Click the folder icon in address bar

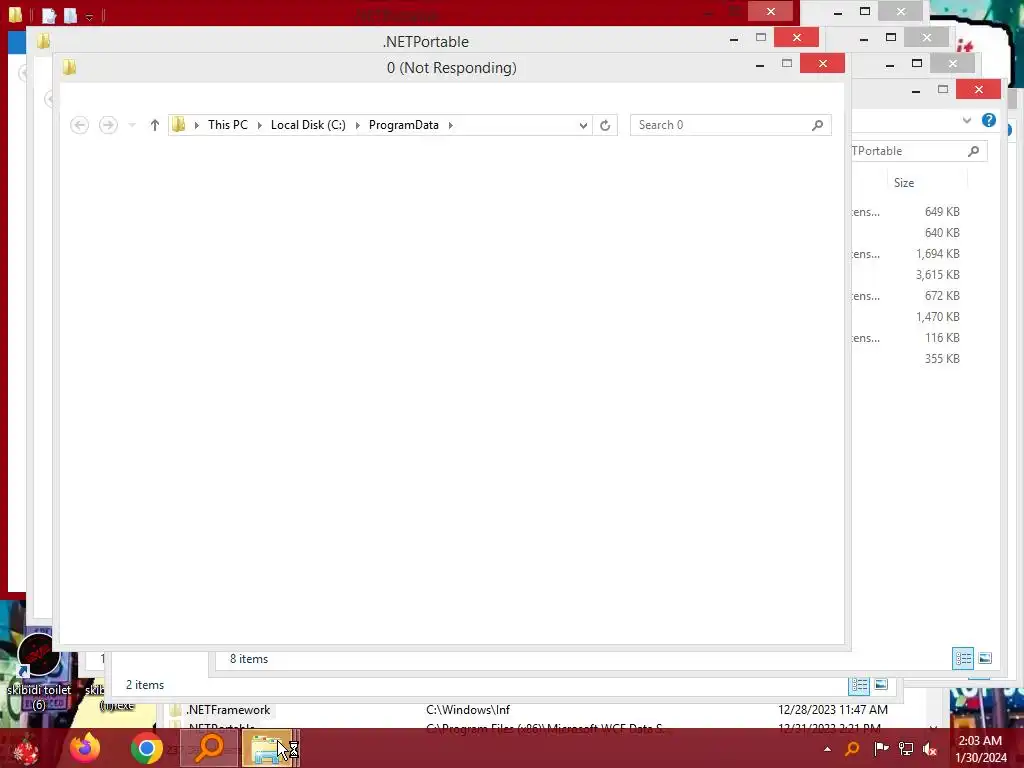(178, 124)
